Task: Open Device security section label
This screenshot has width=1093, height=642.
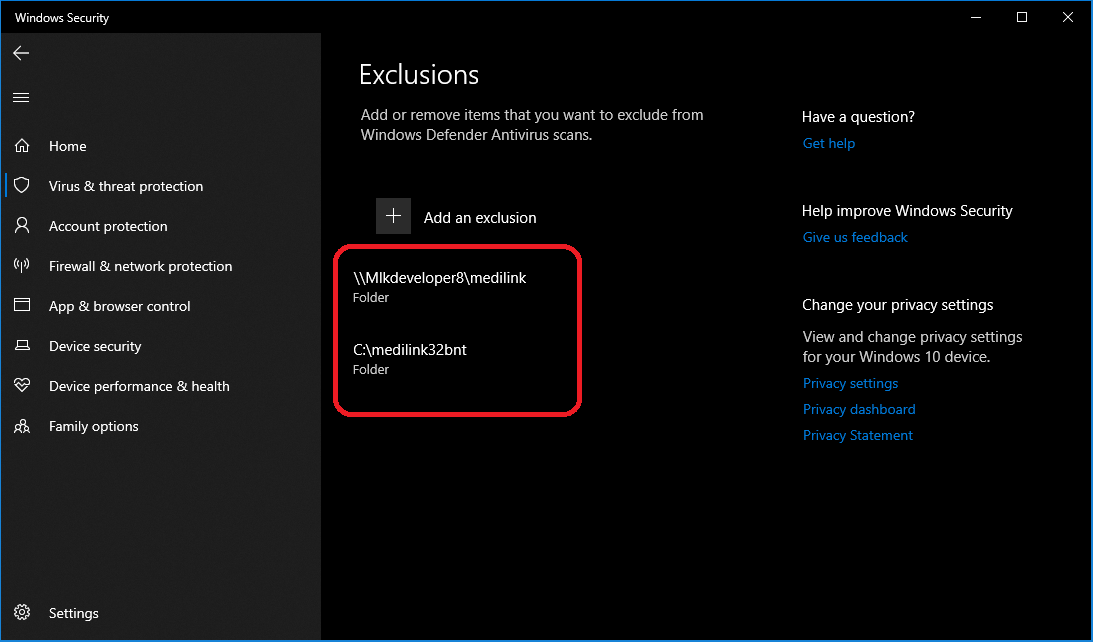Action: click(95, 346)
